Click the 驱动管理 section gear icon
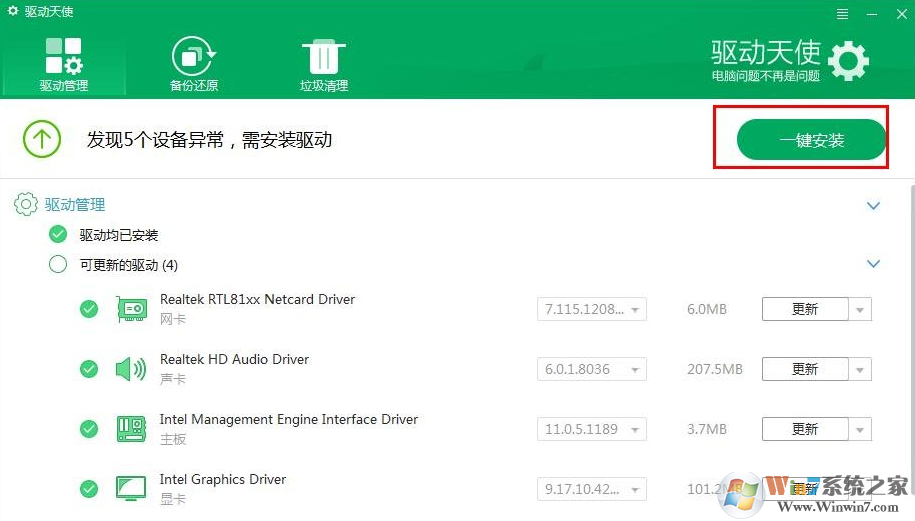The width and height of the screenshot is (915, 521). [x=26, y=204]
